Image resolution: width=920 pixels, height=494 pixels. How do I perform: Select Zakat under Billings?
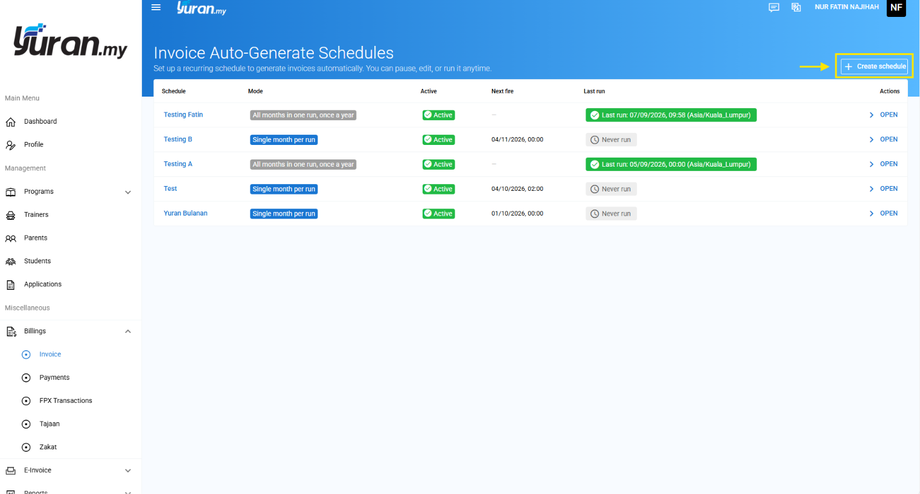48,447
